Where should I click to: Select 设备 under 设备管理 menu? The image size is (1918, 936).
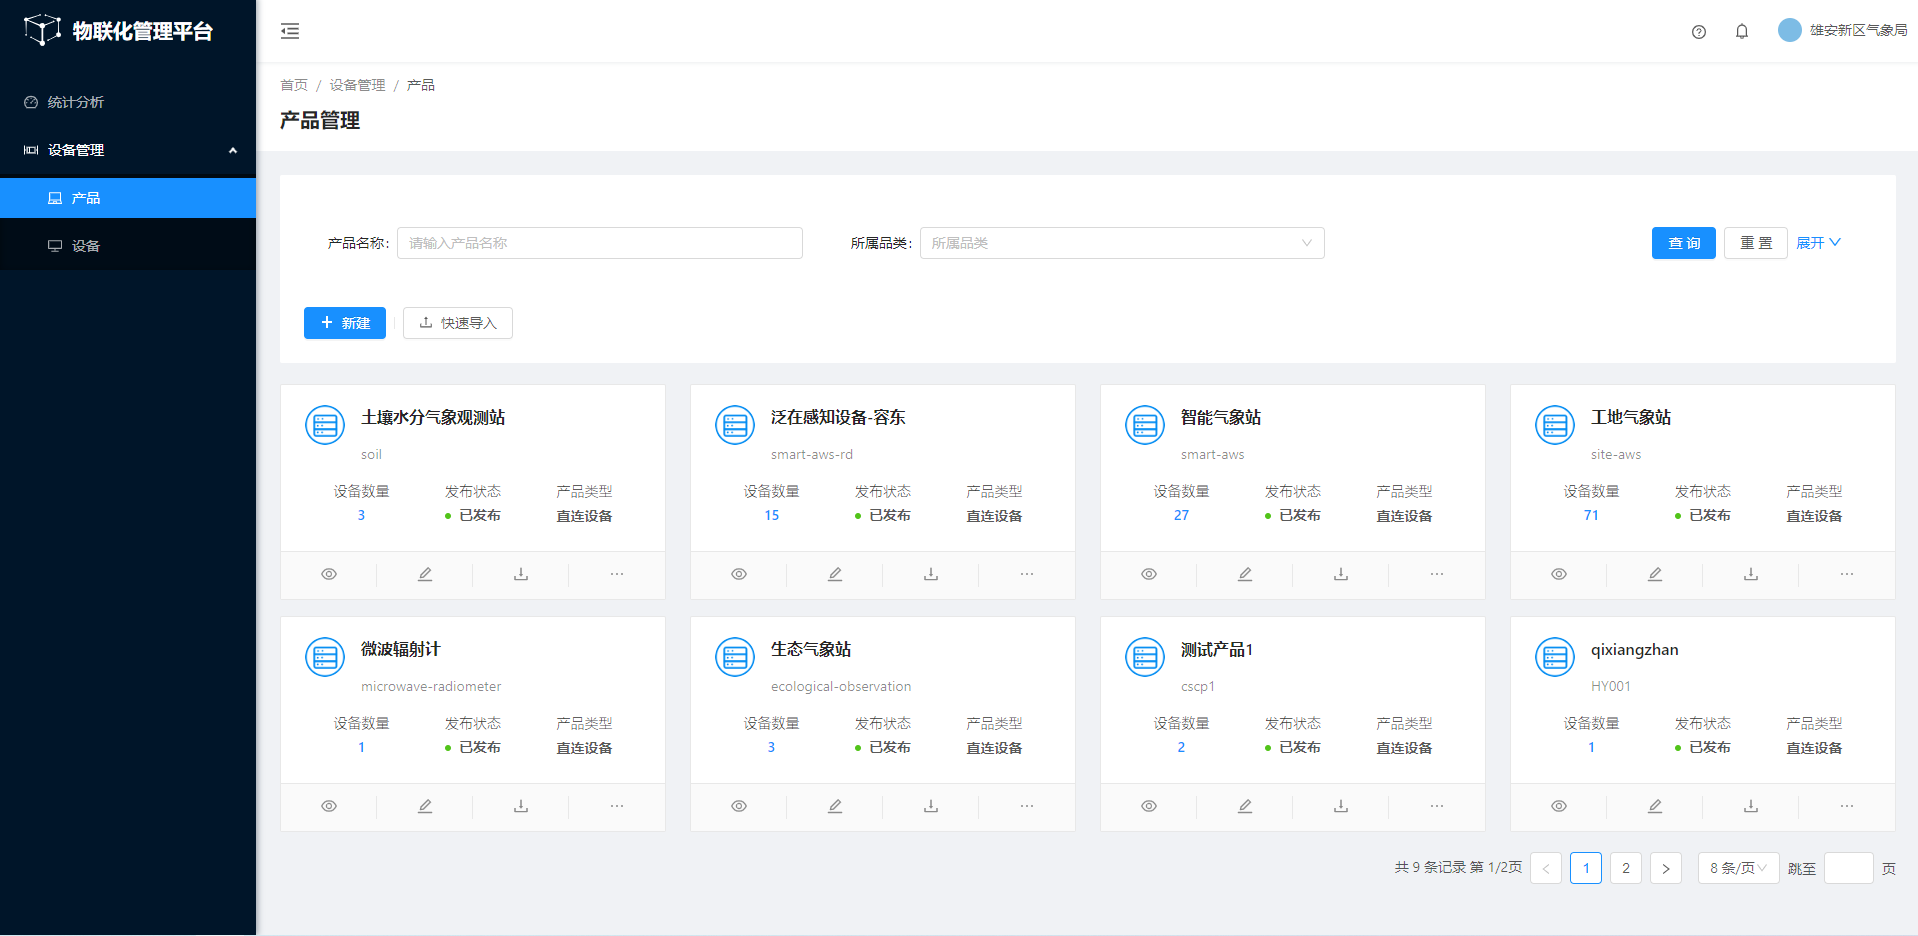pos(86,246)
